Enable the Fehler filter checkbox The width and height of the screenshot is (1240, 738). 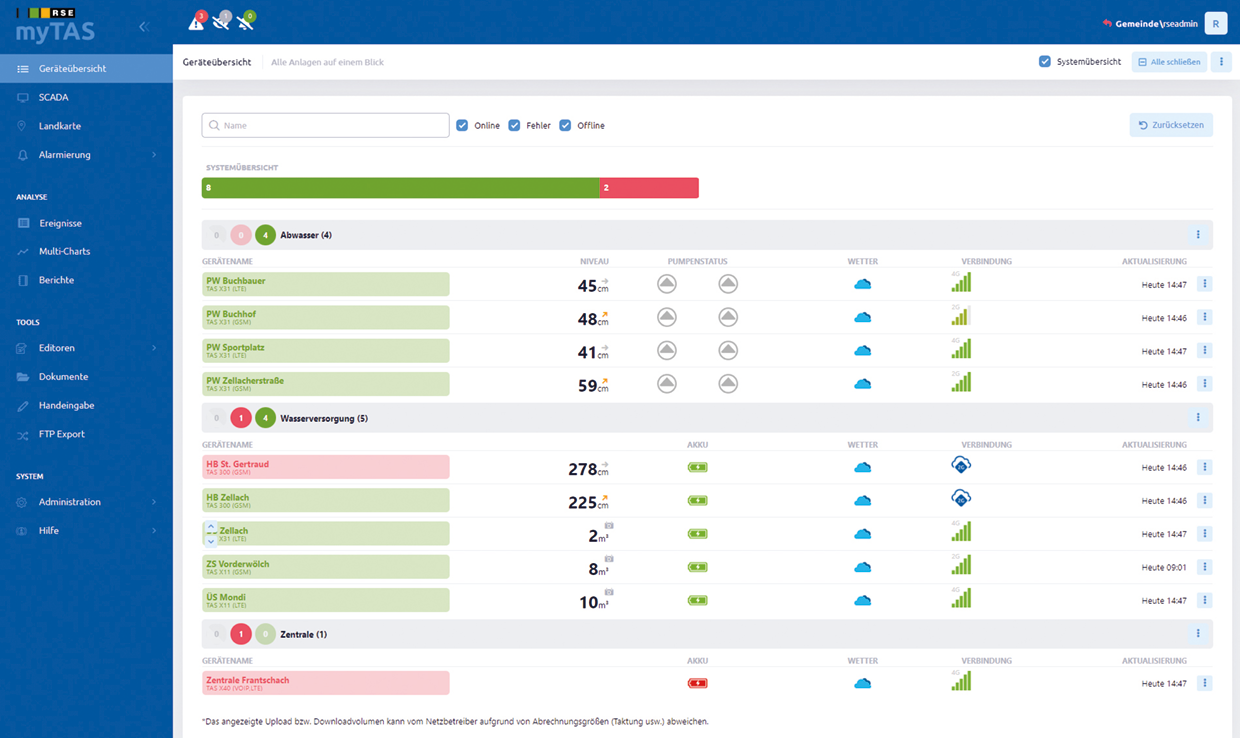pos(514,125)
